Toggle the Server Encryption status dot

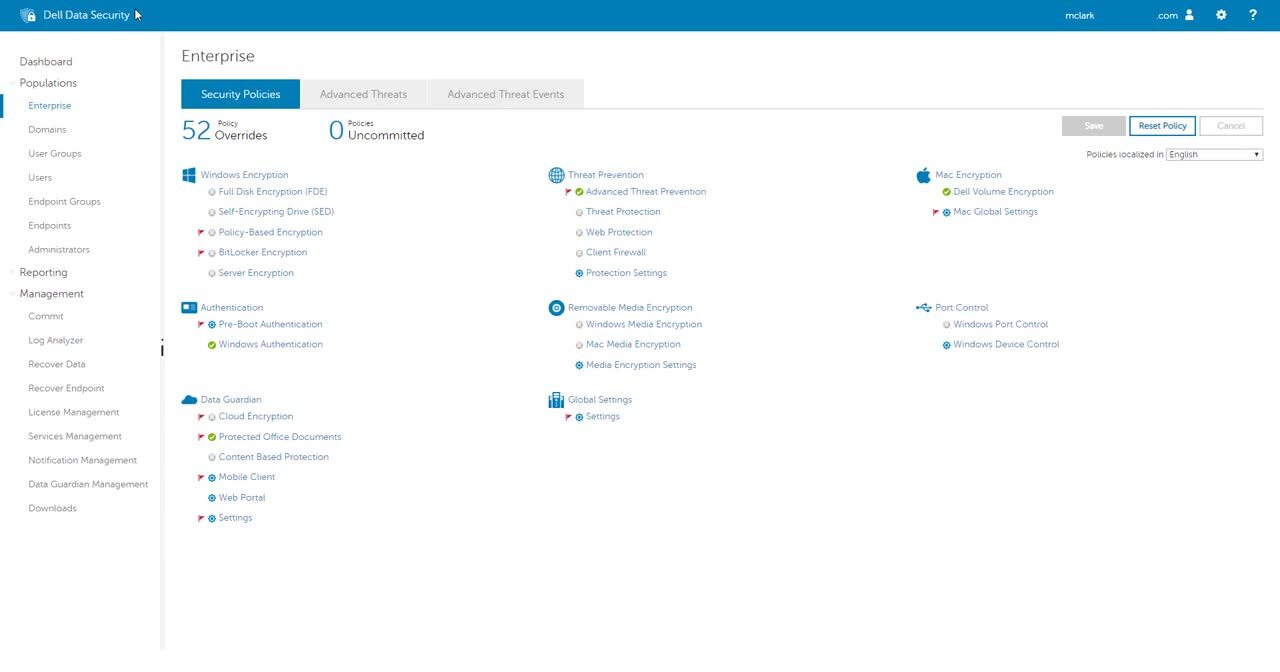212,273
